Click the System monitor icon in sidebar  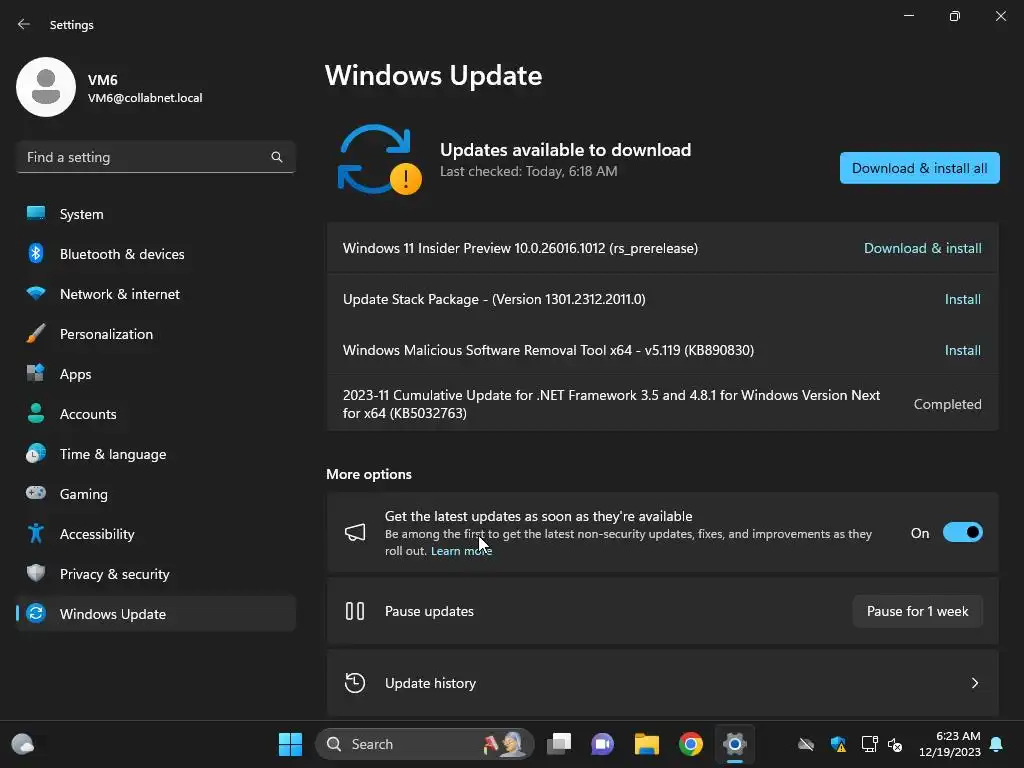(36, 214)
